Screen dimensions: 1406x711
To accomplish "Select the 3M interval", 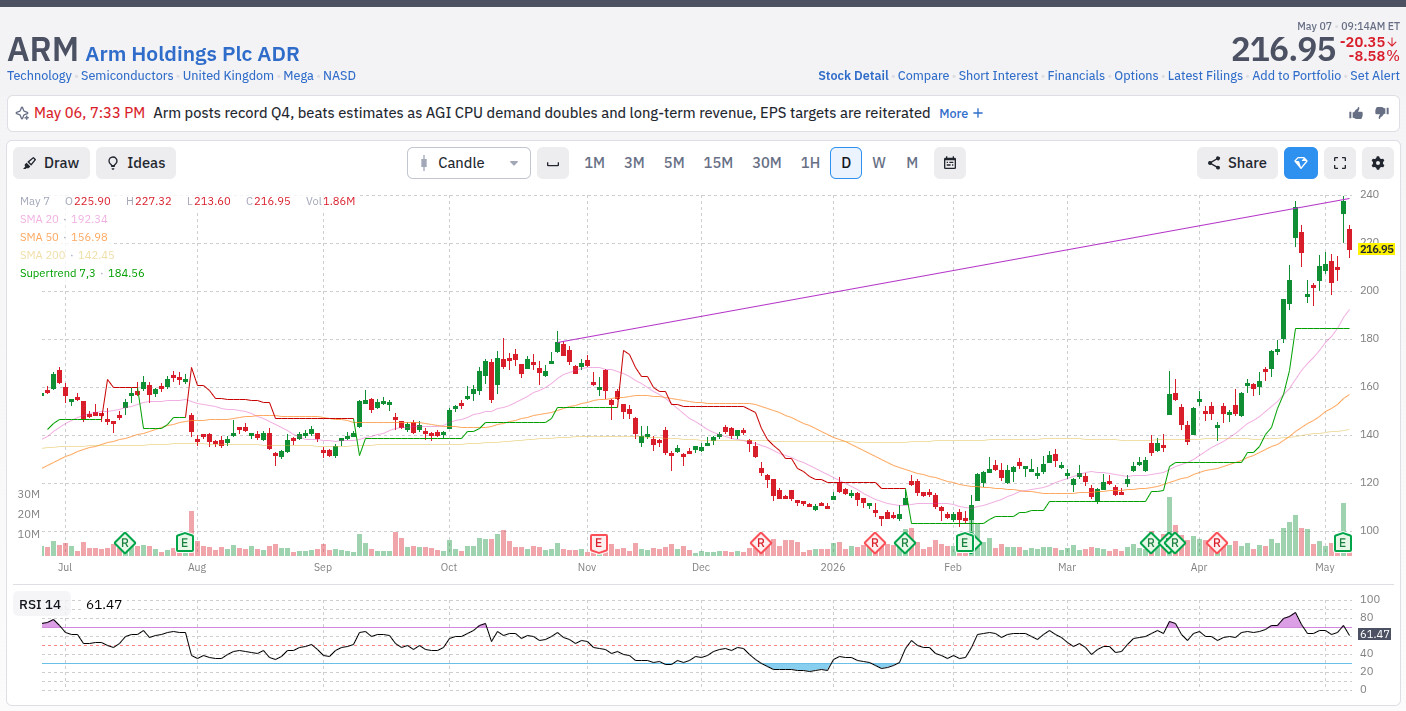I will point(634,163).
